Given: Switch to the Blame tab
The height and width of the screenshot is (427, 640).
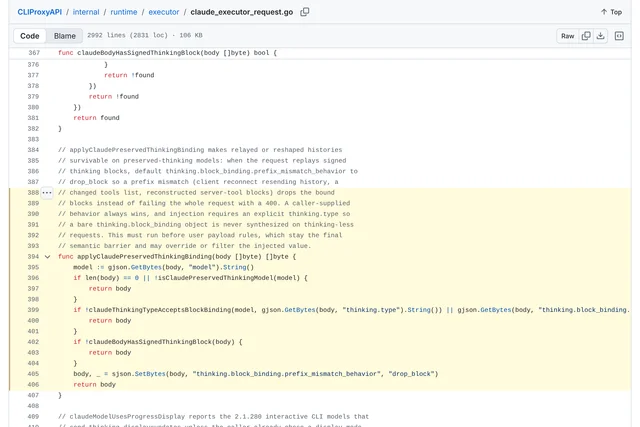Looking at the screenshot, I should [x=64, y=36].
